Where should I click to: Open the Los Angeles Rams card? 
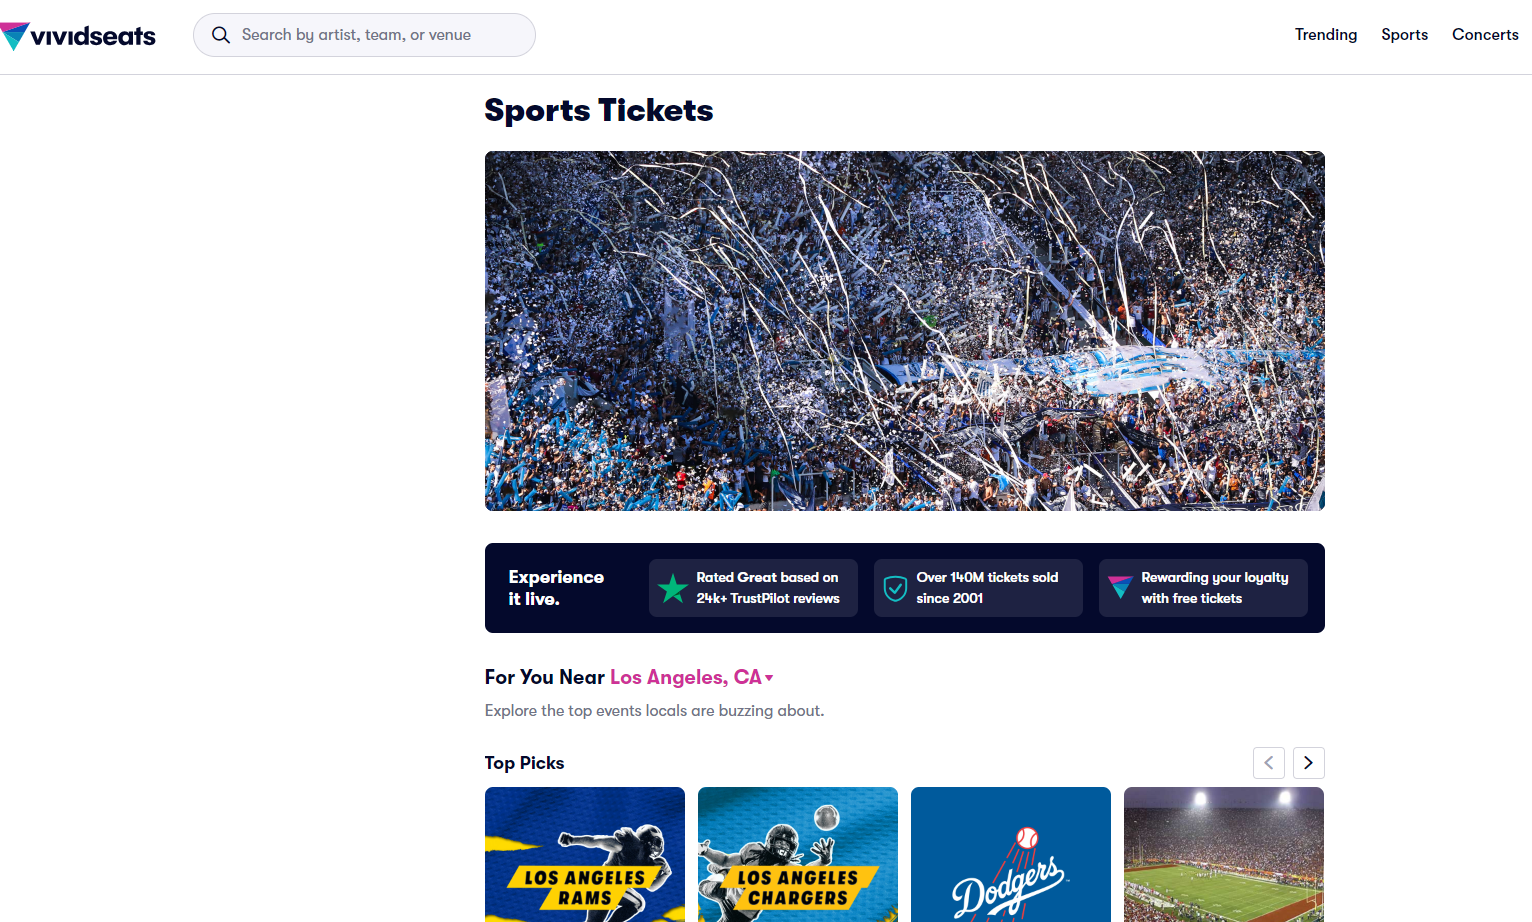[x=585, y=854]
